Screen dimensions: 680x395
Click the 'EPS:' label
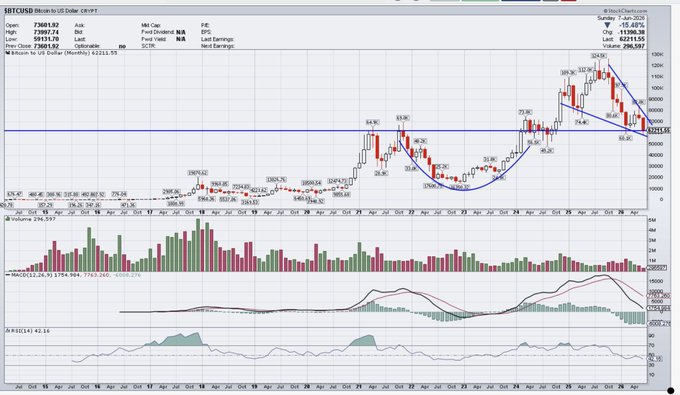click(x=206, y=32)
